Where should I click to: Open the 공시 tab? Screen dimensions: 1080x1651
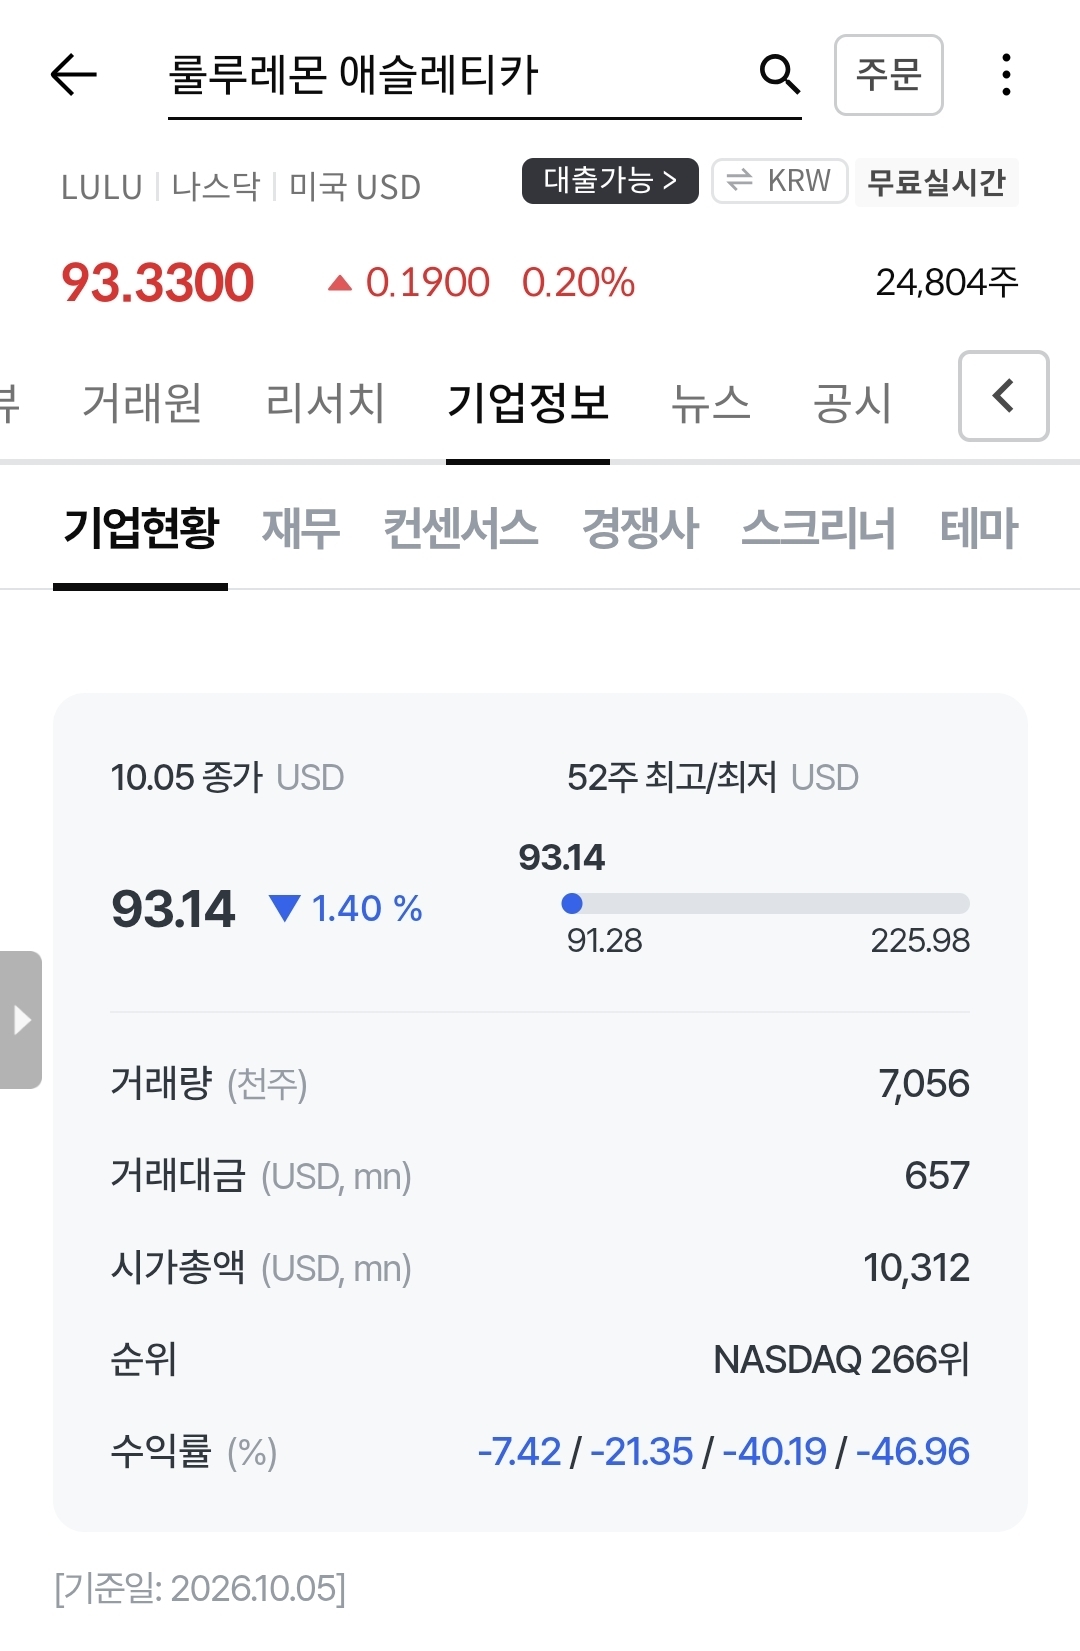[x=852, y=402]
